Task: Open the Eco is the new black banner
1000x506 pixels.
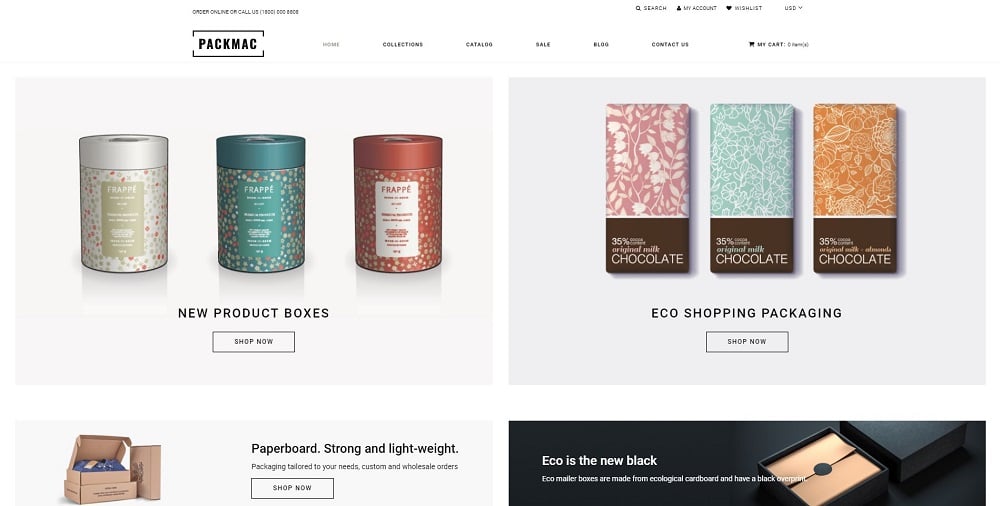Action: [747, 463]
